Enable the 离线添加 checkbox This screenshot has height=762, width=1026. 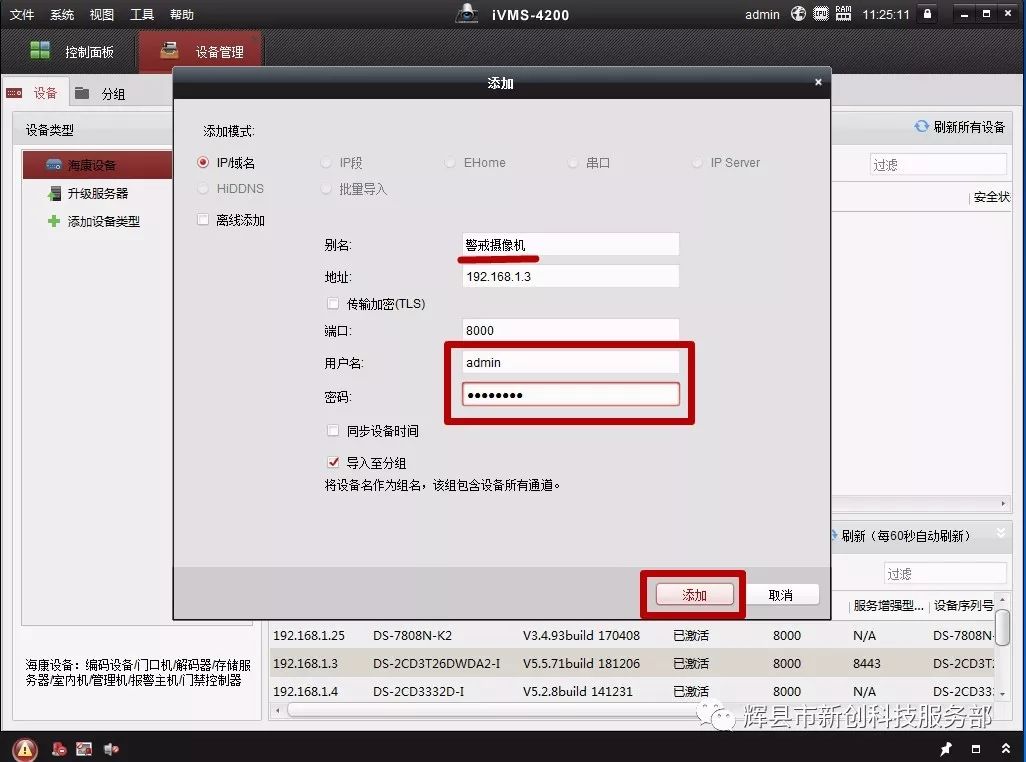click(x=203, y=220)
